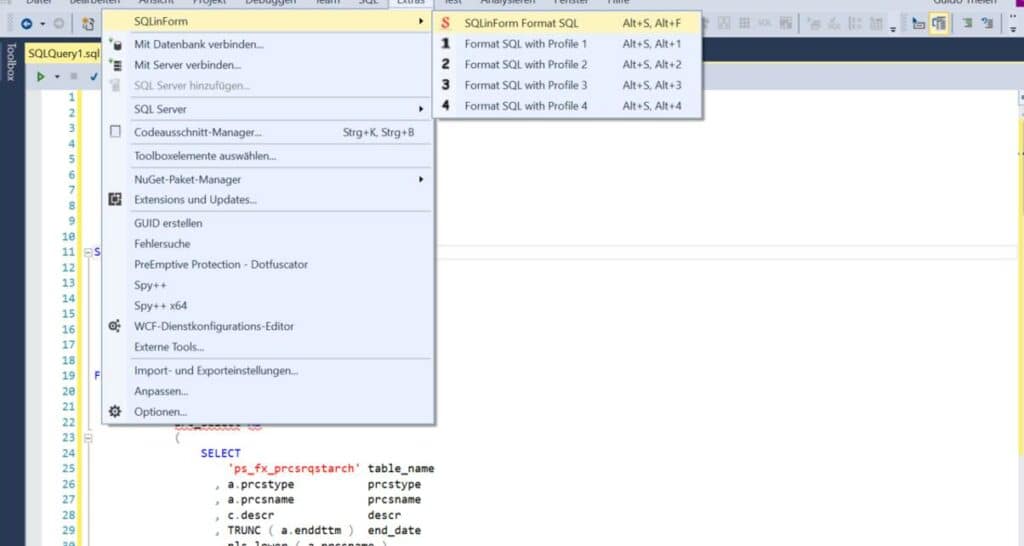Click the navigate backward arrow icon
1024x546 pixels.
click(x=27, y=24)
